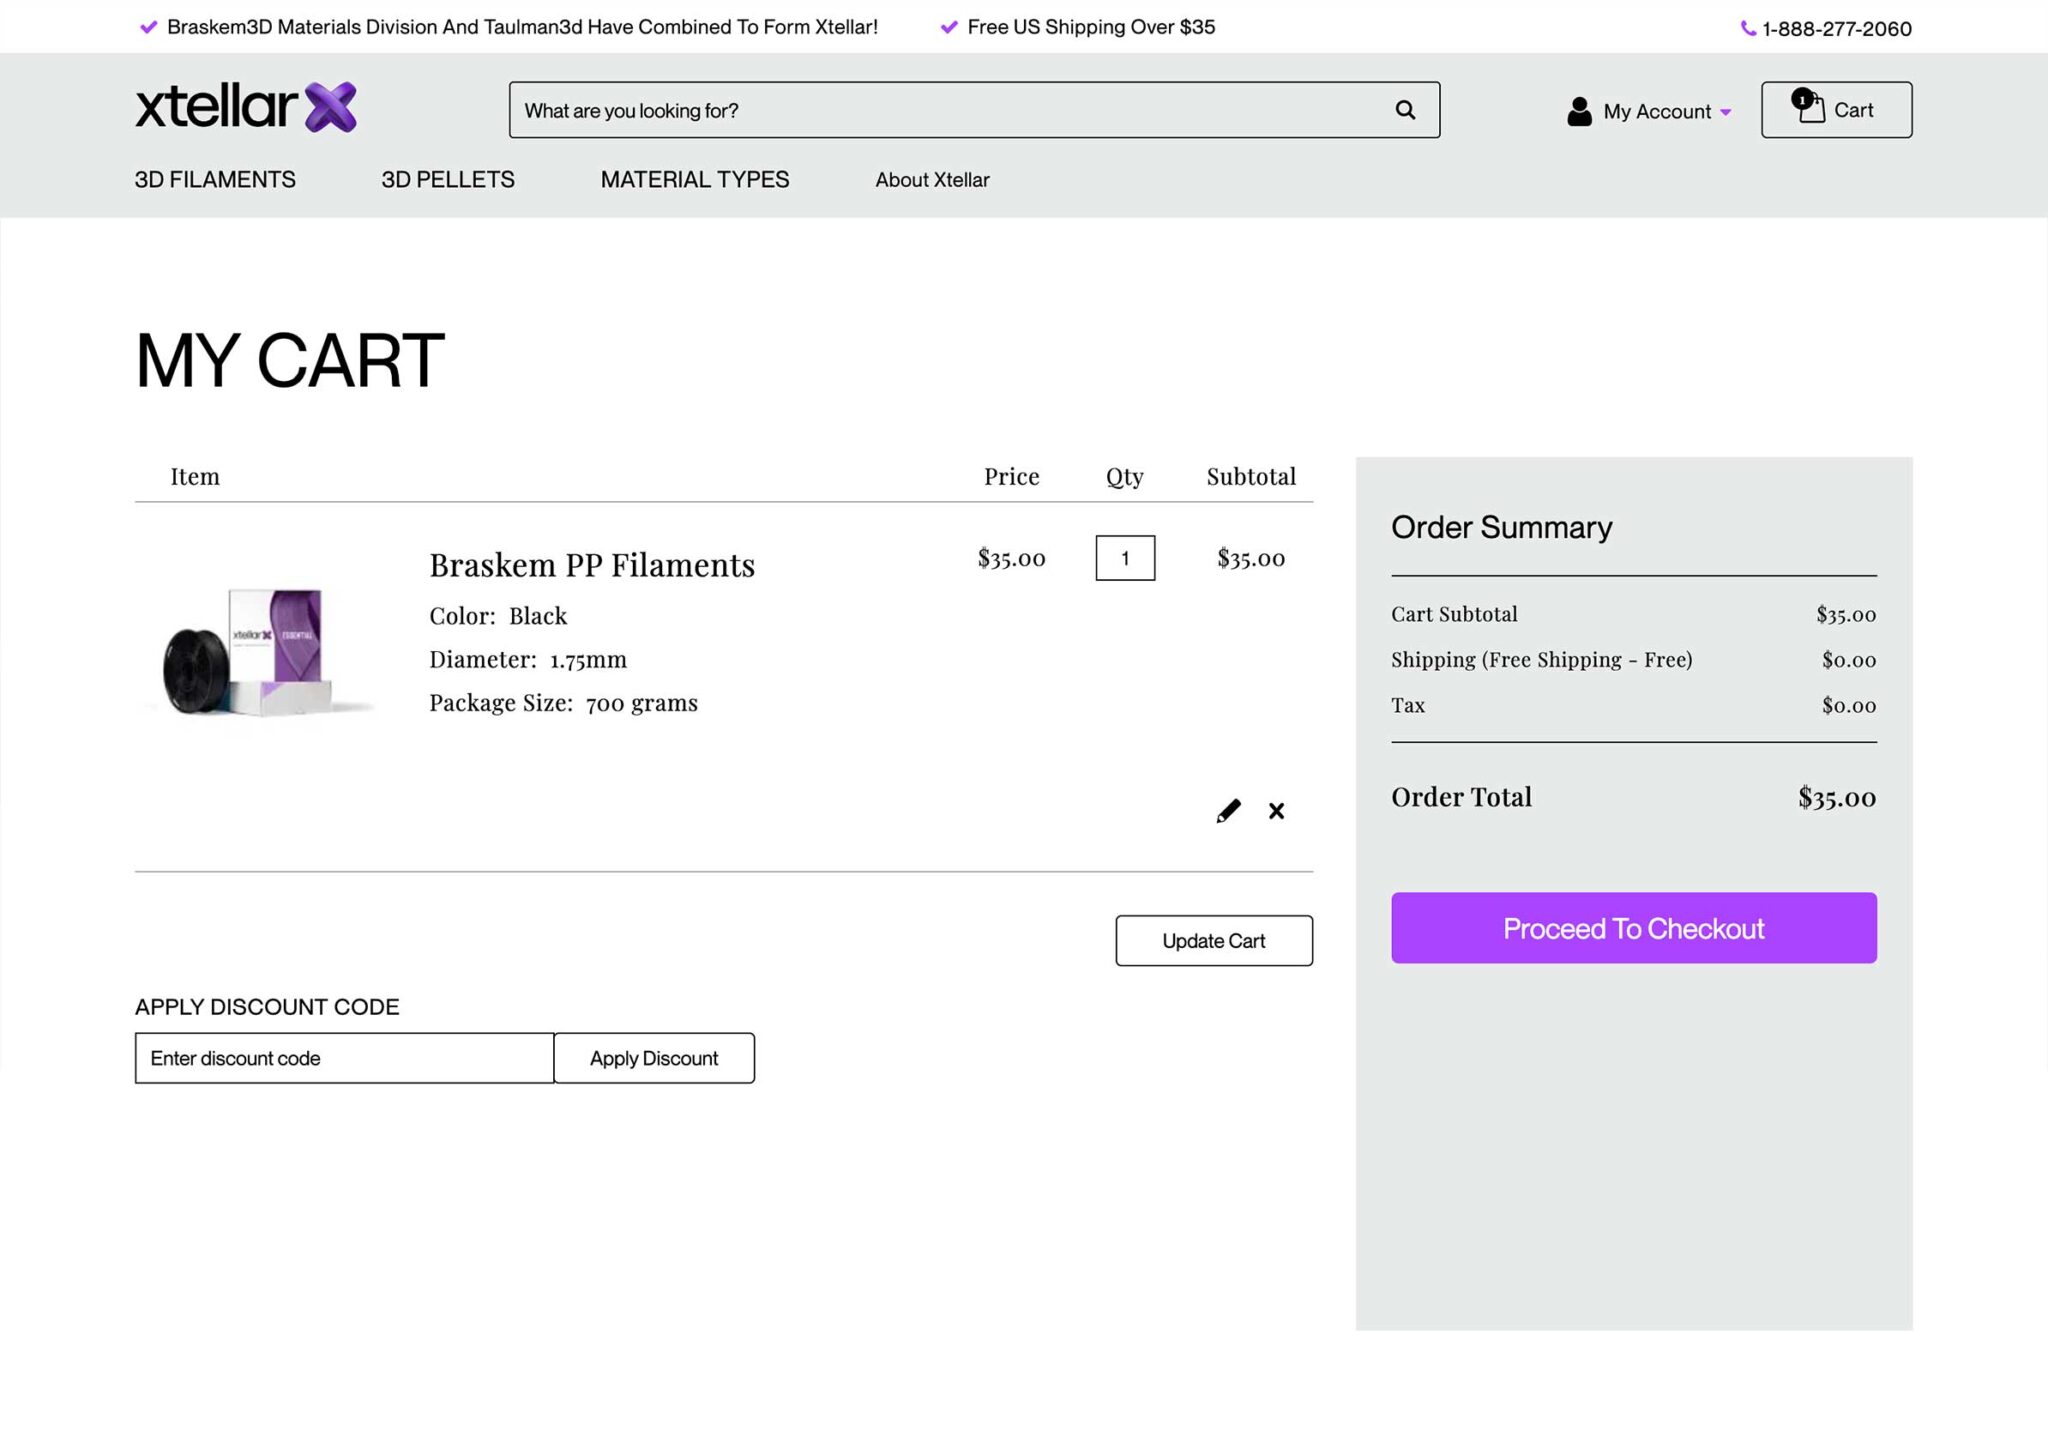Click the Tax label in Order Summary

click(x=1408, y=705)
